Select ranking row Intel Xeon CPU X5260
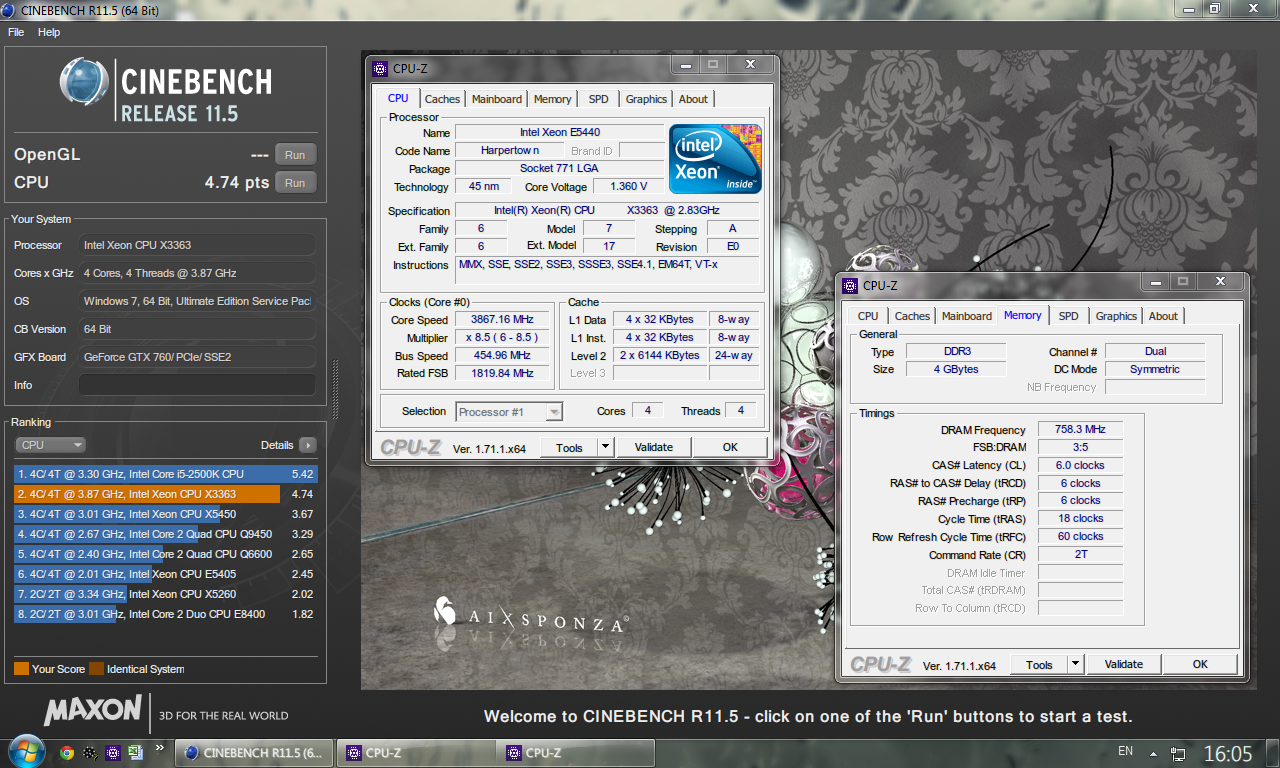This screenshot has height=768, width=1280. pyautogui.click(x=166, y=594)
